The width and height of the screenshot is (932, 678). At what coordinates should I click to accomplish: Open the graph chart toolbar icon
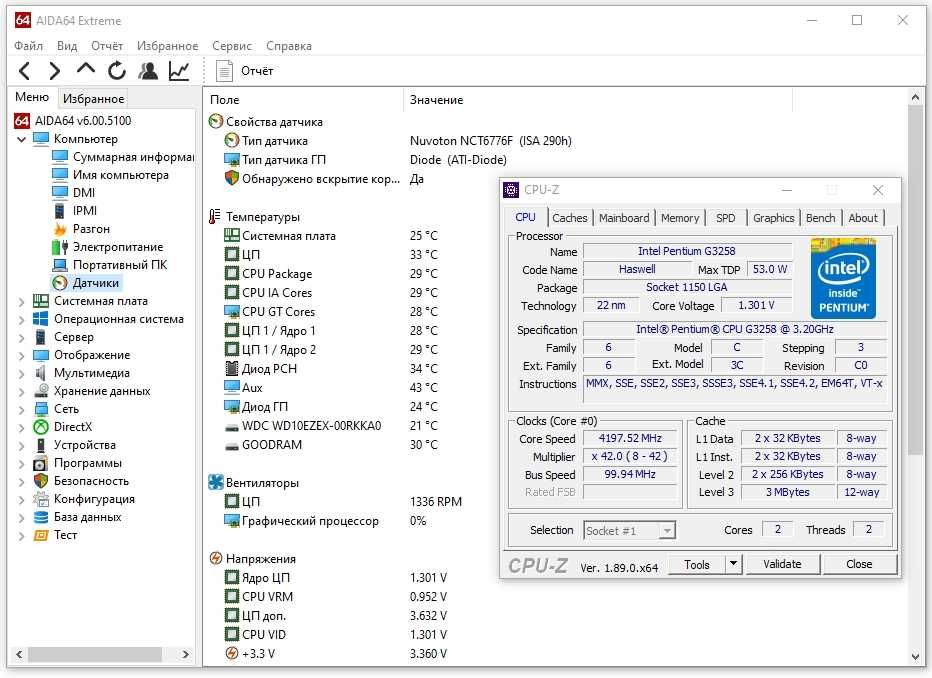click(x=179, y=71)
